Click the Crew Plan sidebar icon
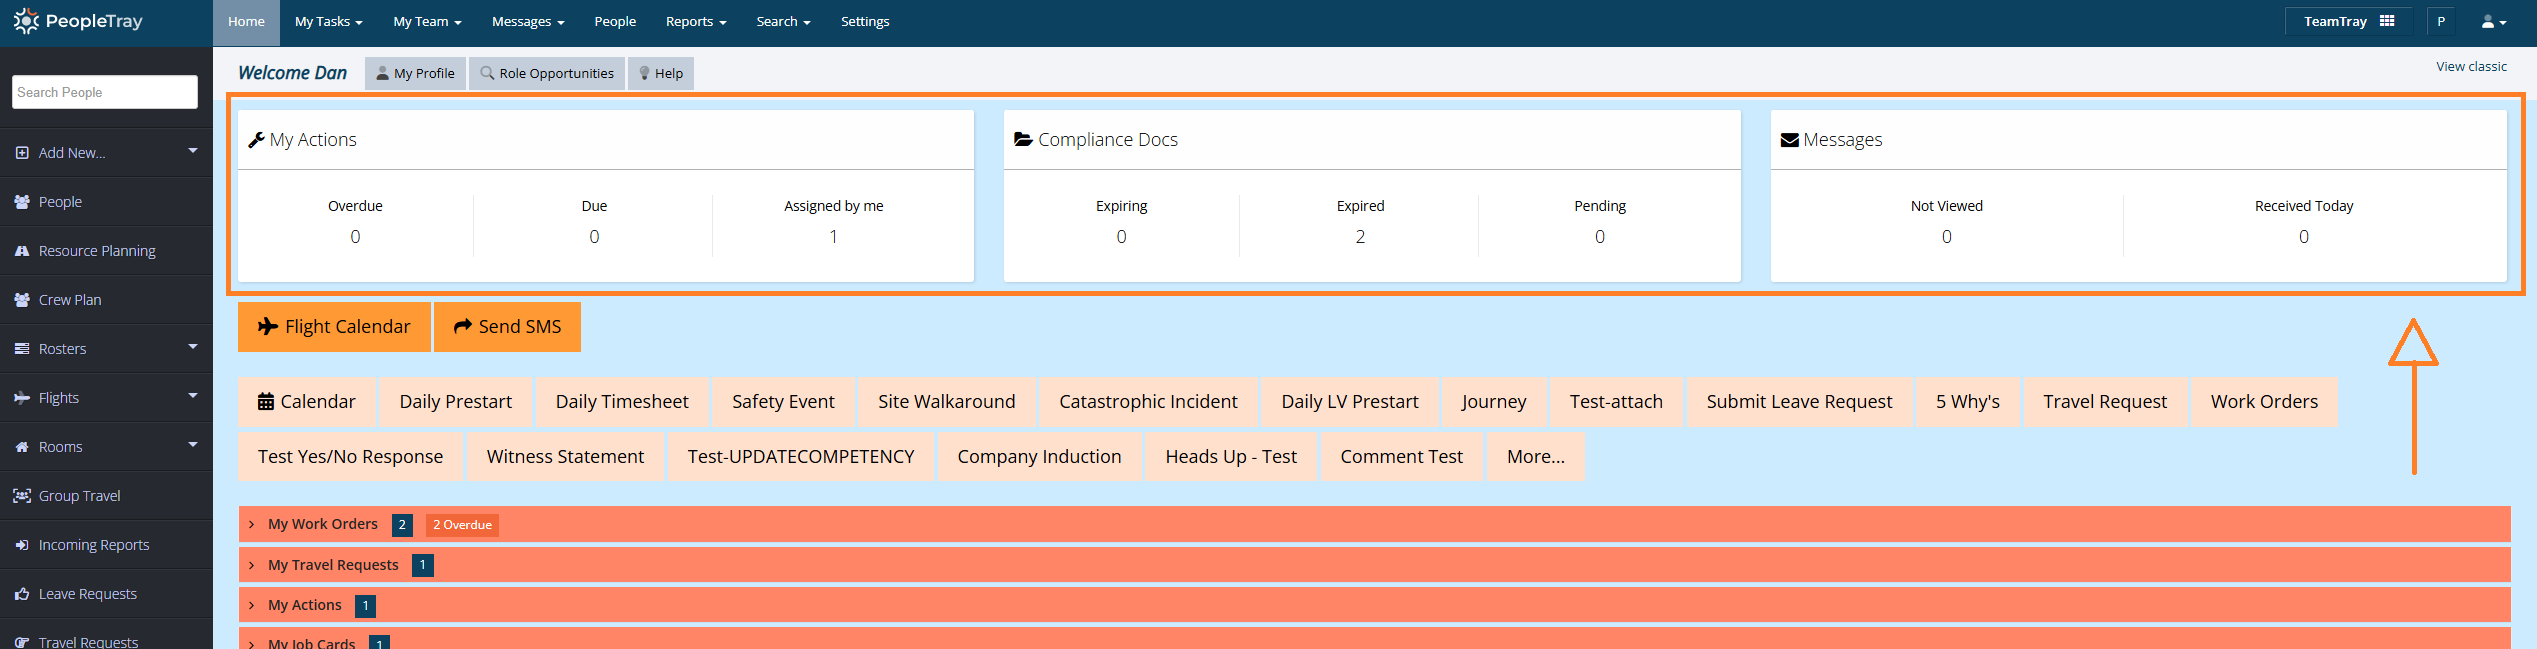The image size is (2537, 649). 22,300
